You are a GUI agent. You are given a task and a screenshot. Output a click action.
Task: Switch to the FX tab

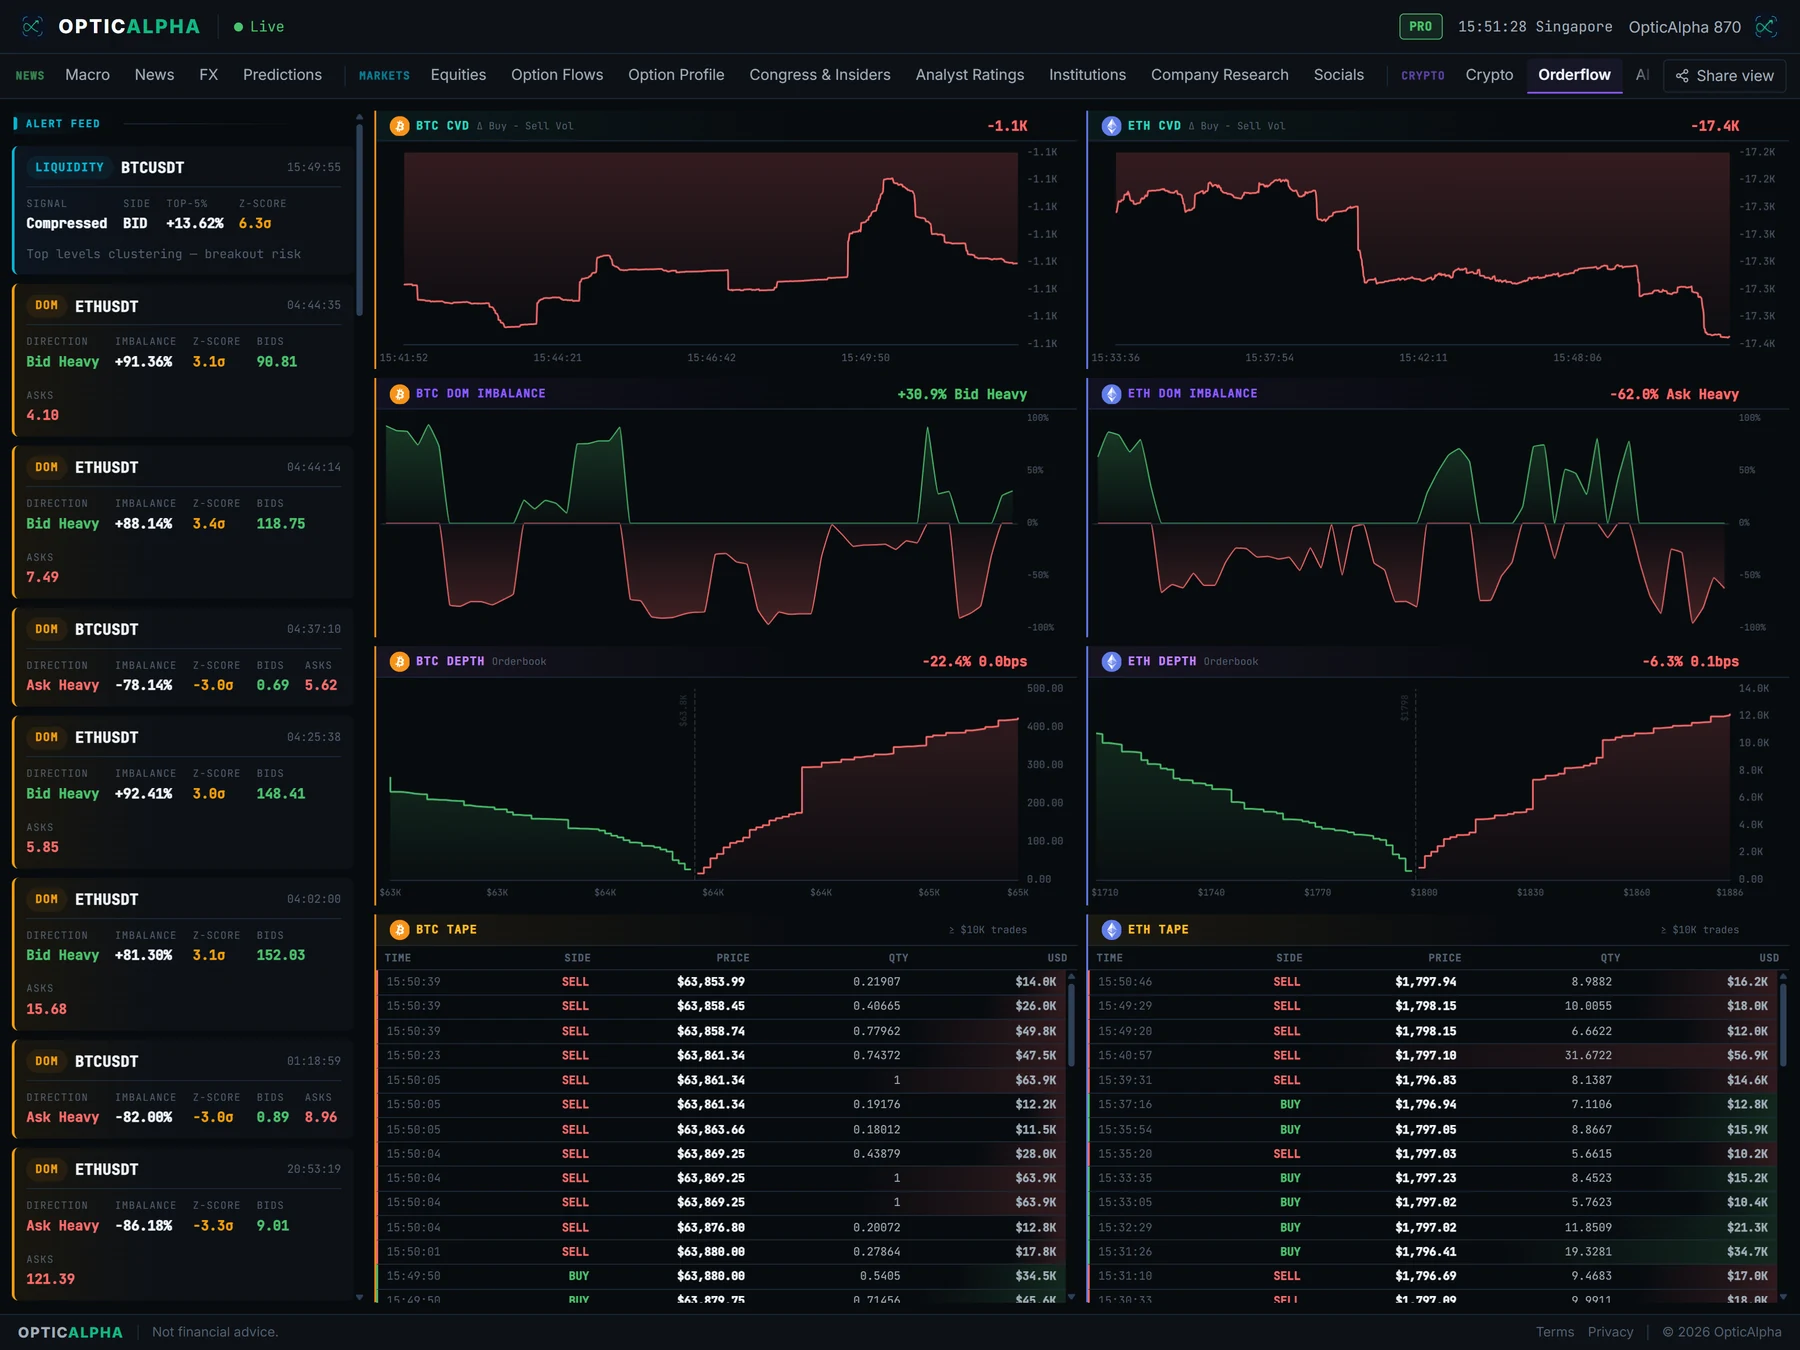(x=208, y=75)
